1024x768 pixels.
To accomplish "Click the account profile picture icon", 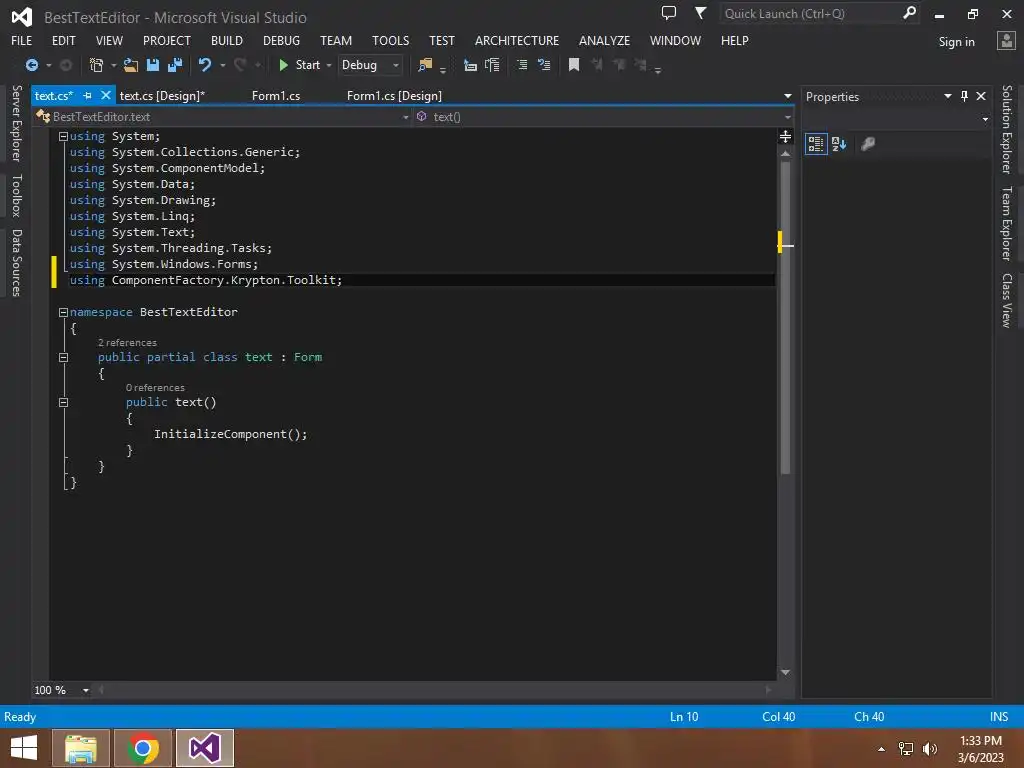I will (x=1006, y=41).
